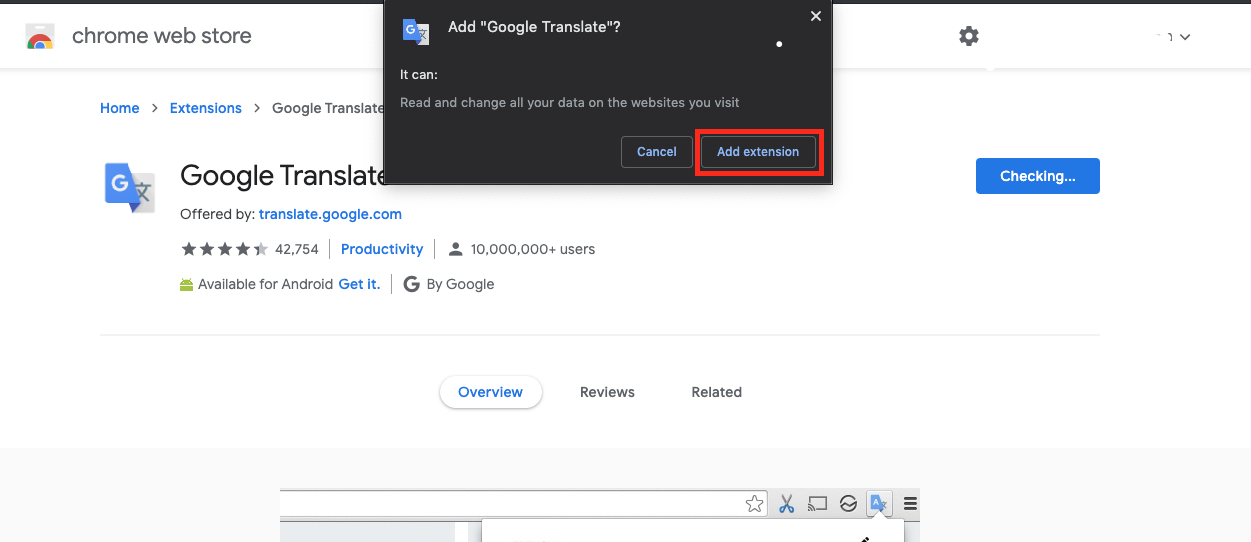Click the Android robot icon
Screen dimensions: 1251x542
tap(187, 285)
